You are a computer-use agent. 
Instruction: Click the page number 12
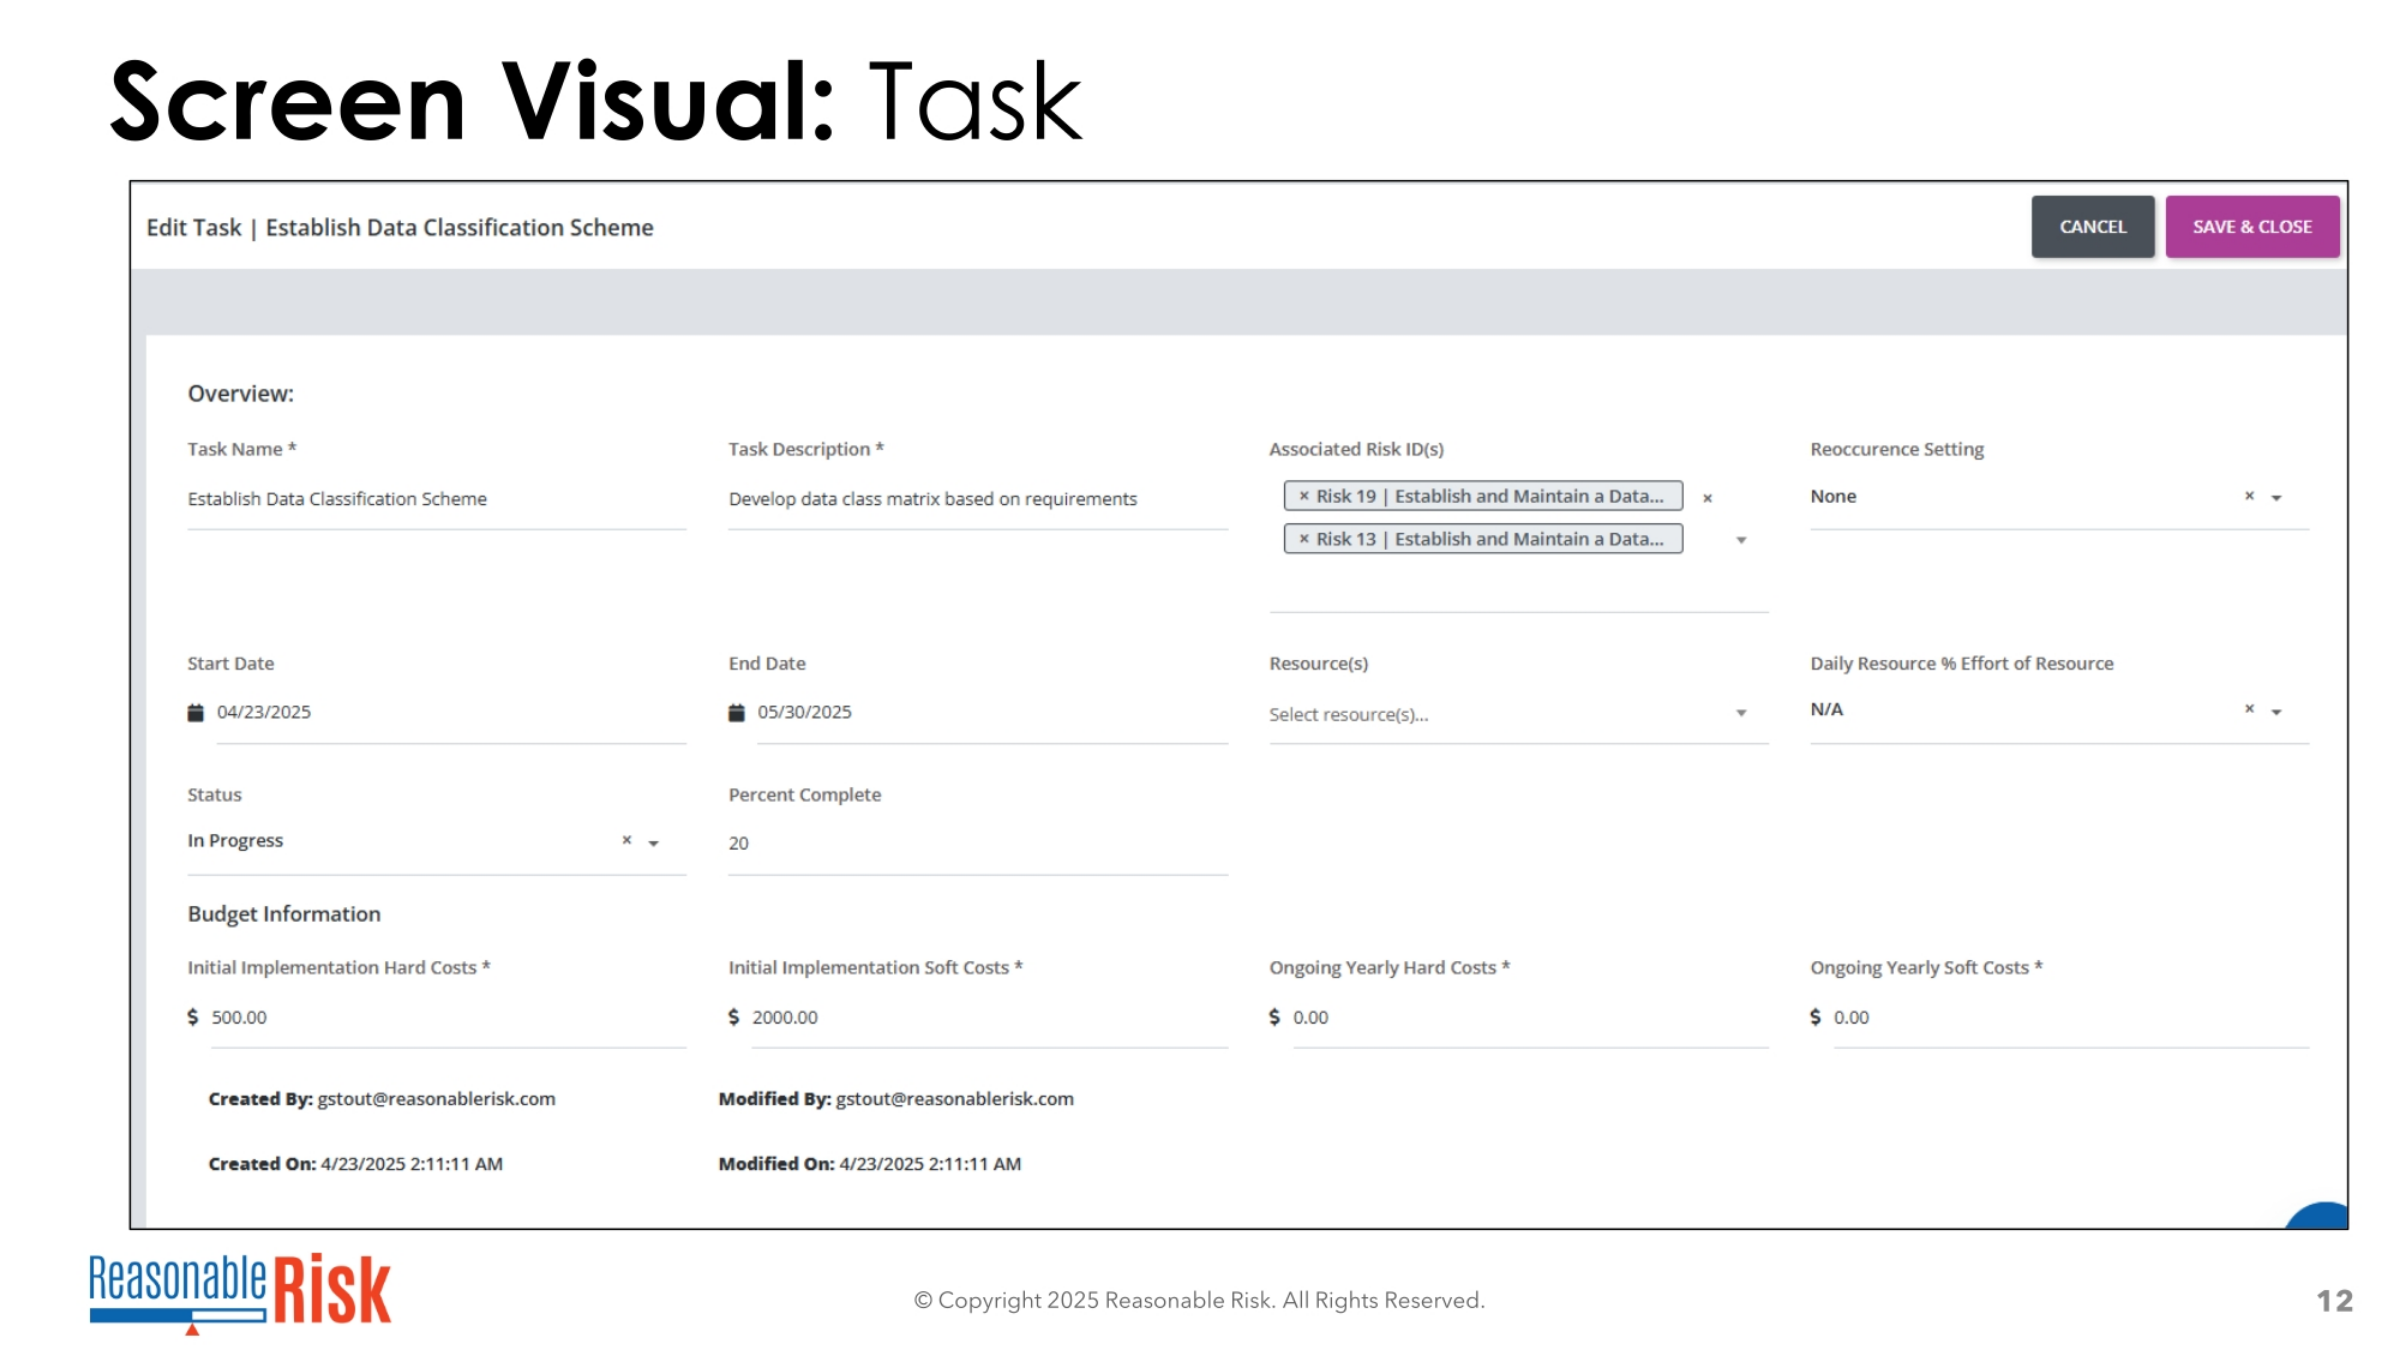[2335, 1301]
